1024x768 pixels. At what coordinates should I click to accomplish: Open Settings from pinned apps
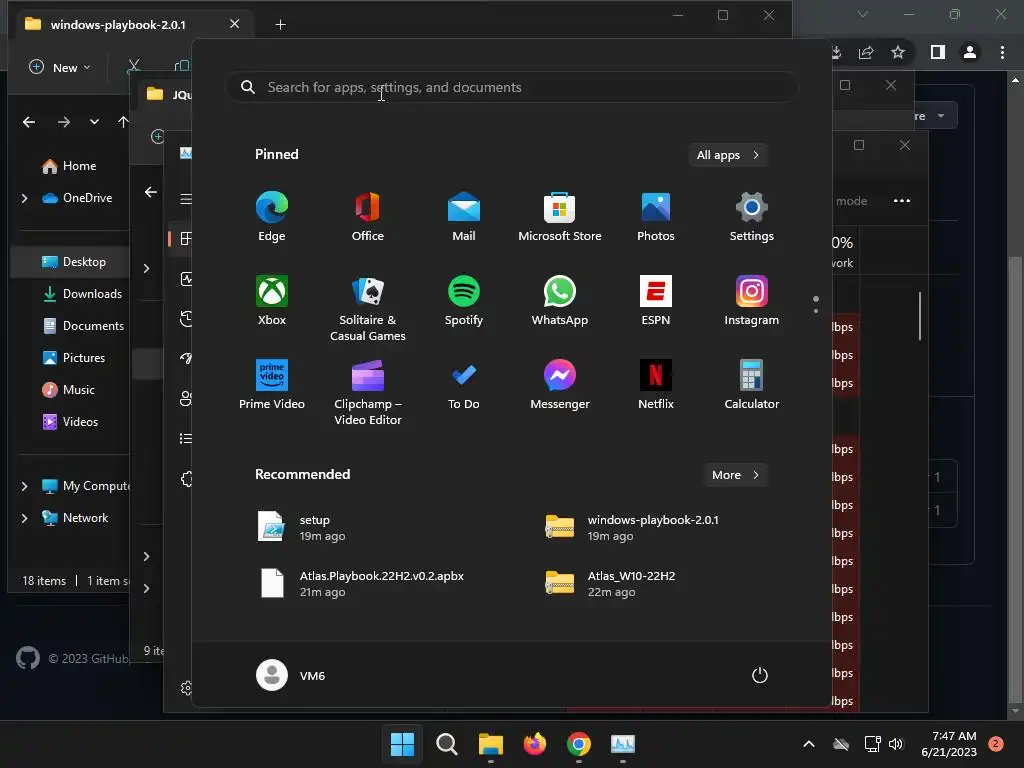(x=752, y=217)
